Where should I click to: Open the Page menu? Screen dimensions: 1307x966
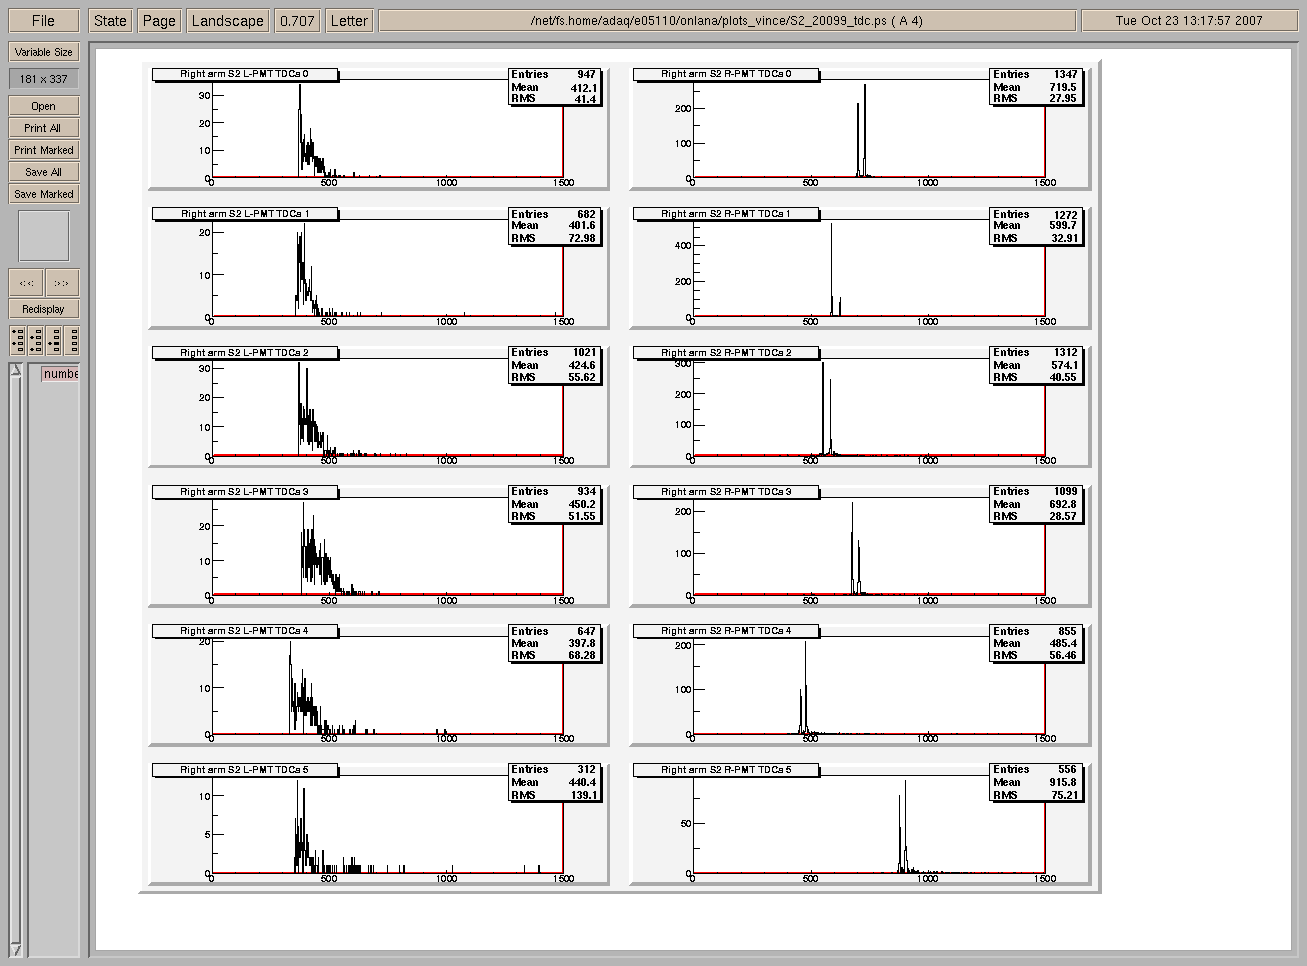[x=159, y=21]
